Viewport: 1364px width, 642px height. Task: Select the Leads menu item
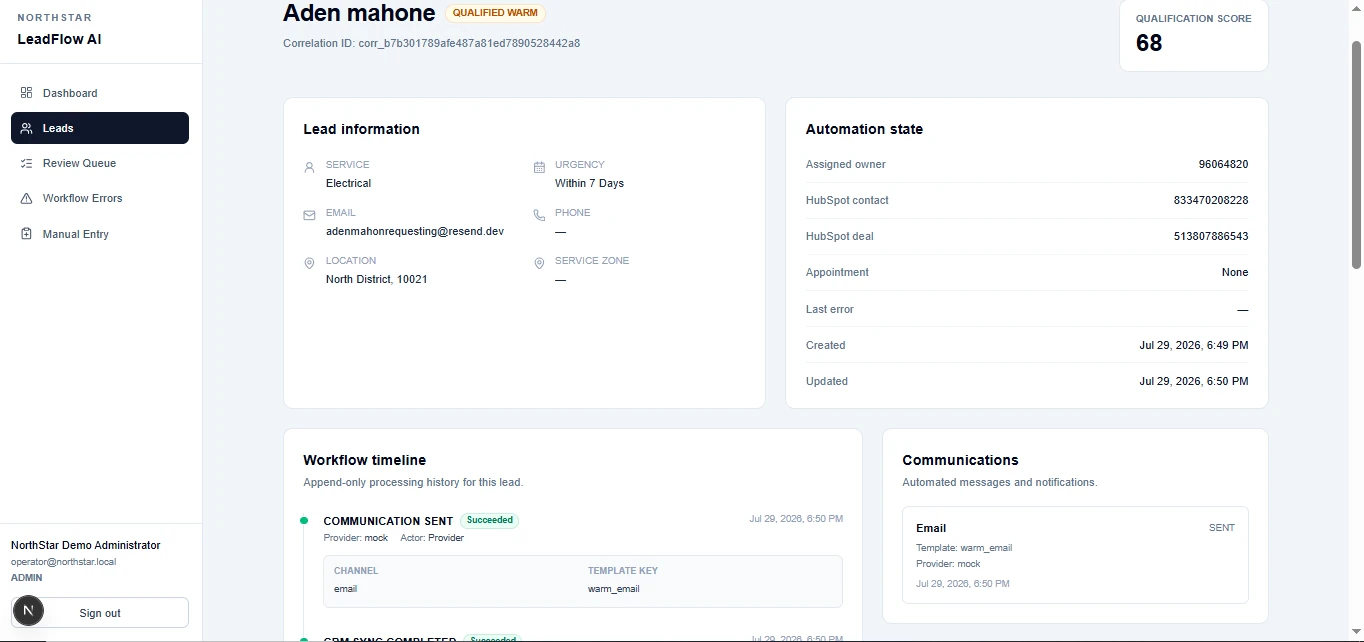pyautogui.click(x=100, y=128)
